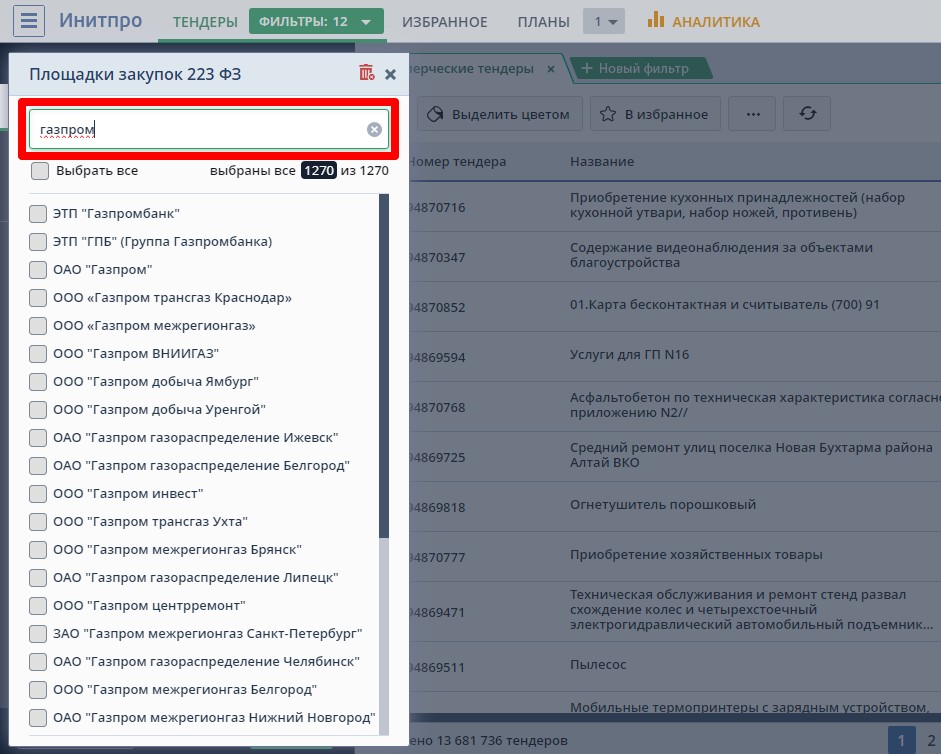Open tender Асфальтобетон по техническая характеристика
The height and width of the screenshot is (754, 941).
pyautogui.click(x=755, y=405)
